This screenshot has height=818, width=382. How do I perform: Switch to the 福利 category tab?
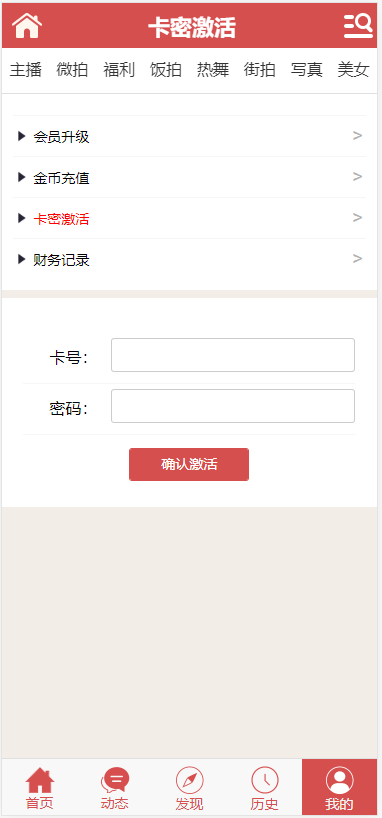pos(119,70)
